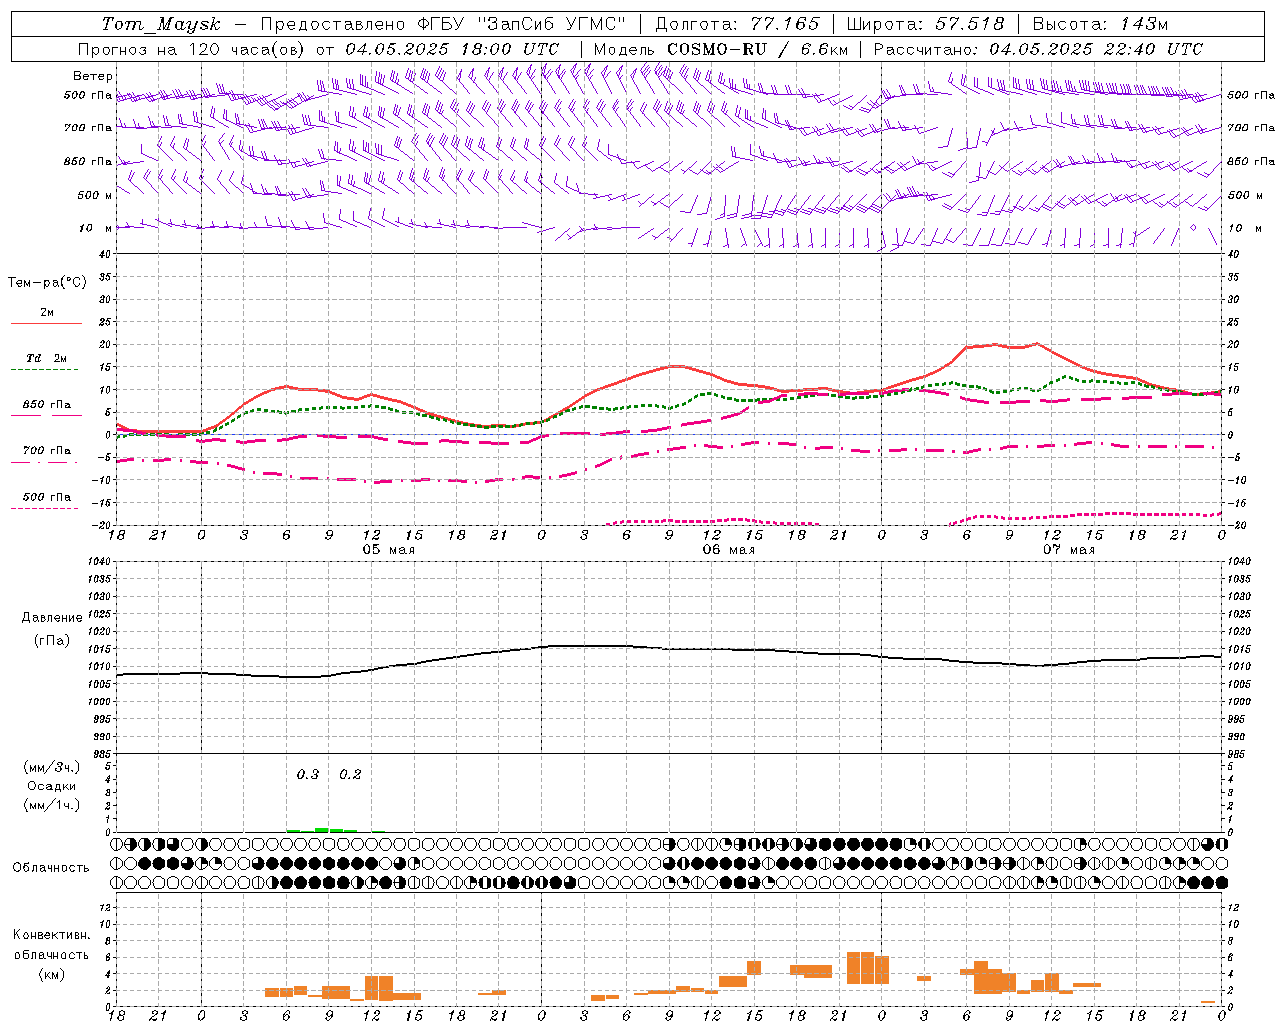Screen dimensions: 1280x1024
Task: Click the Облачность row label
Action: pyautogui.click(x=51, y=868)
